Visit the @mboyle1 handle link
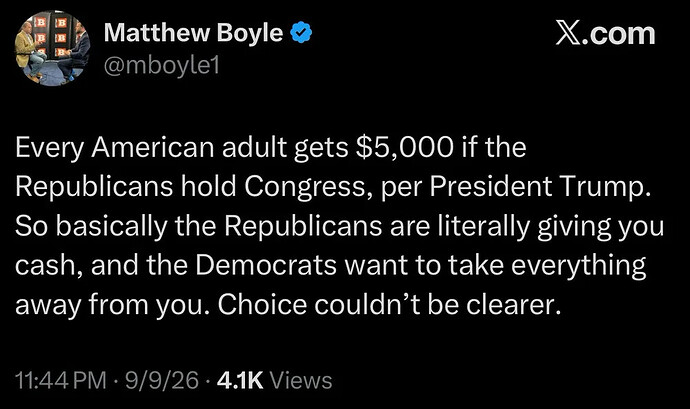 point(161,66)
